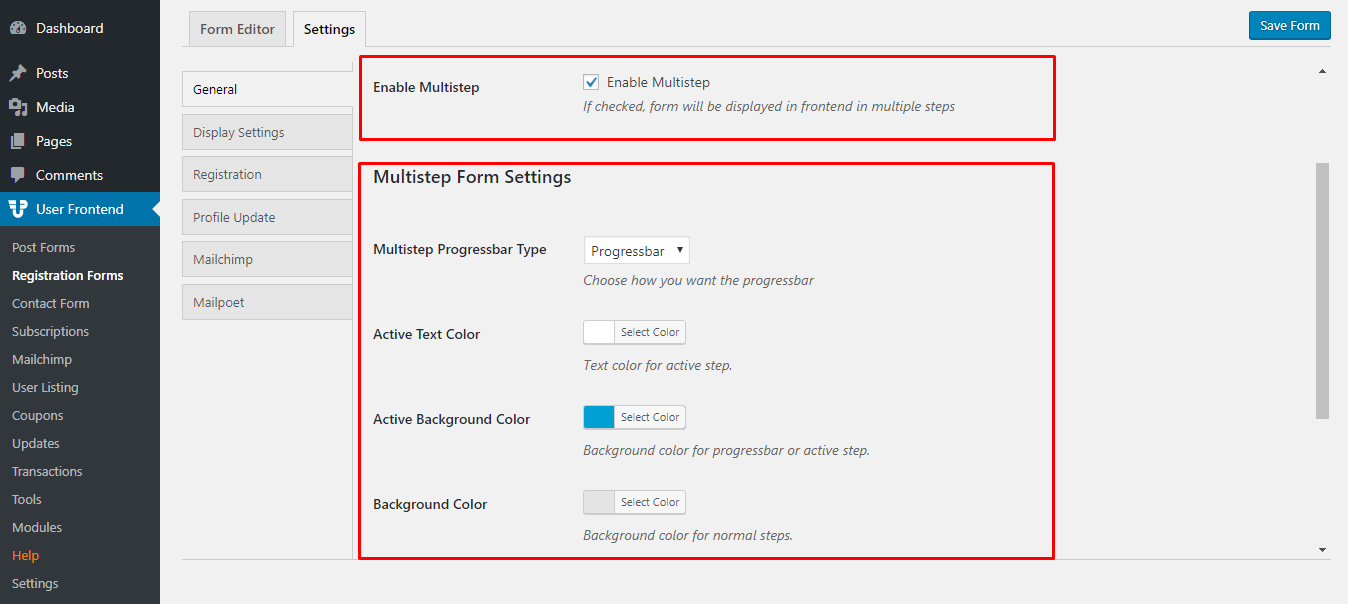Click the blue Active Background Color swatch
The height and width of the screenshot is (604, 1348).
point(599,417)
